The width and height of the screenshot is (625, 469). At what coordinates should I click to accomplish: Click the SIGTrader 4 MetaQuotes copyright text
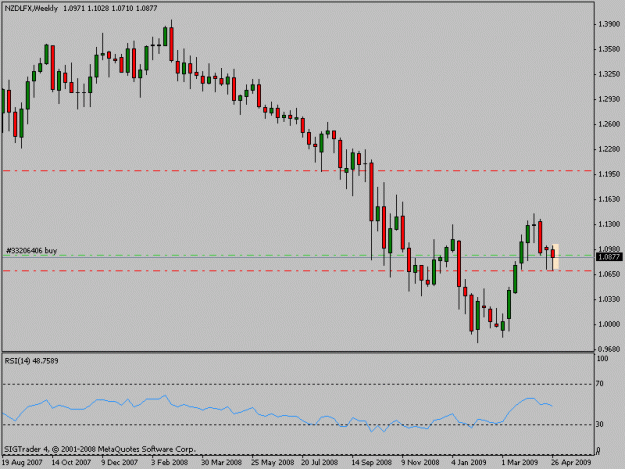point(100,449)
